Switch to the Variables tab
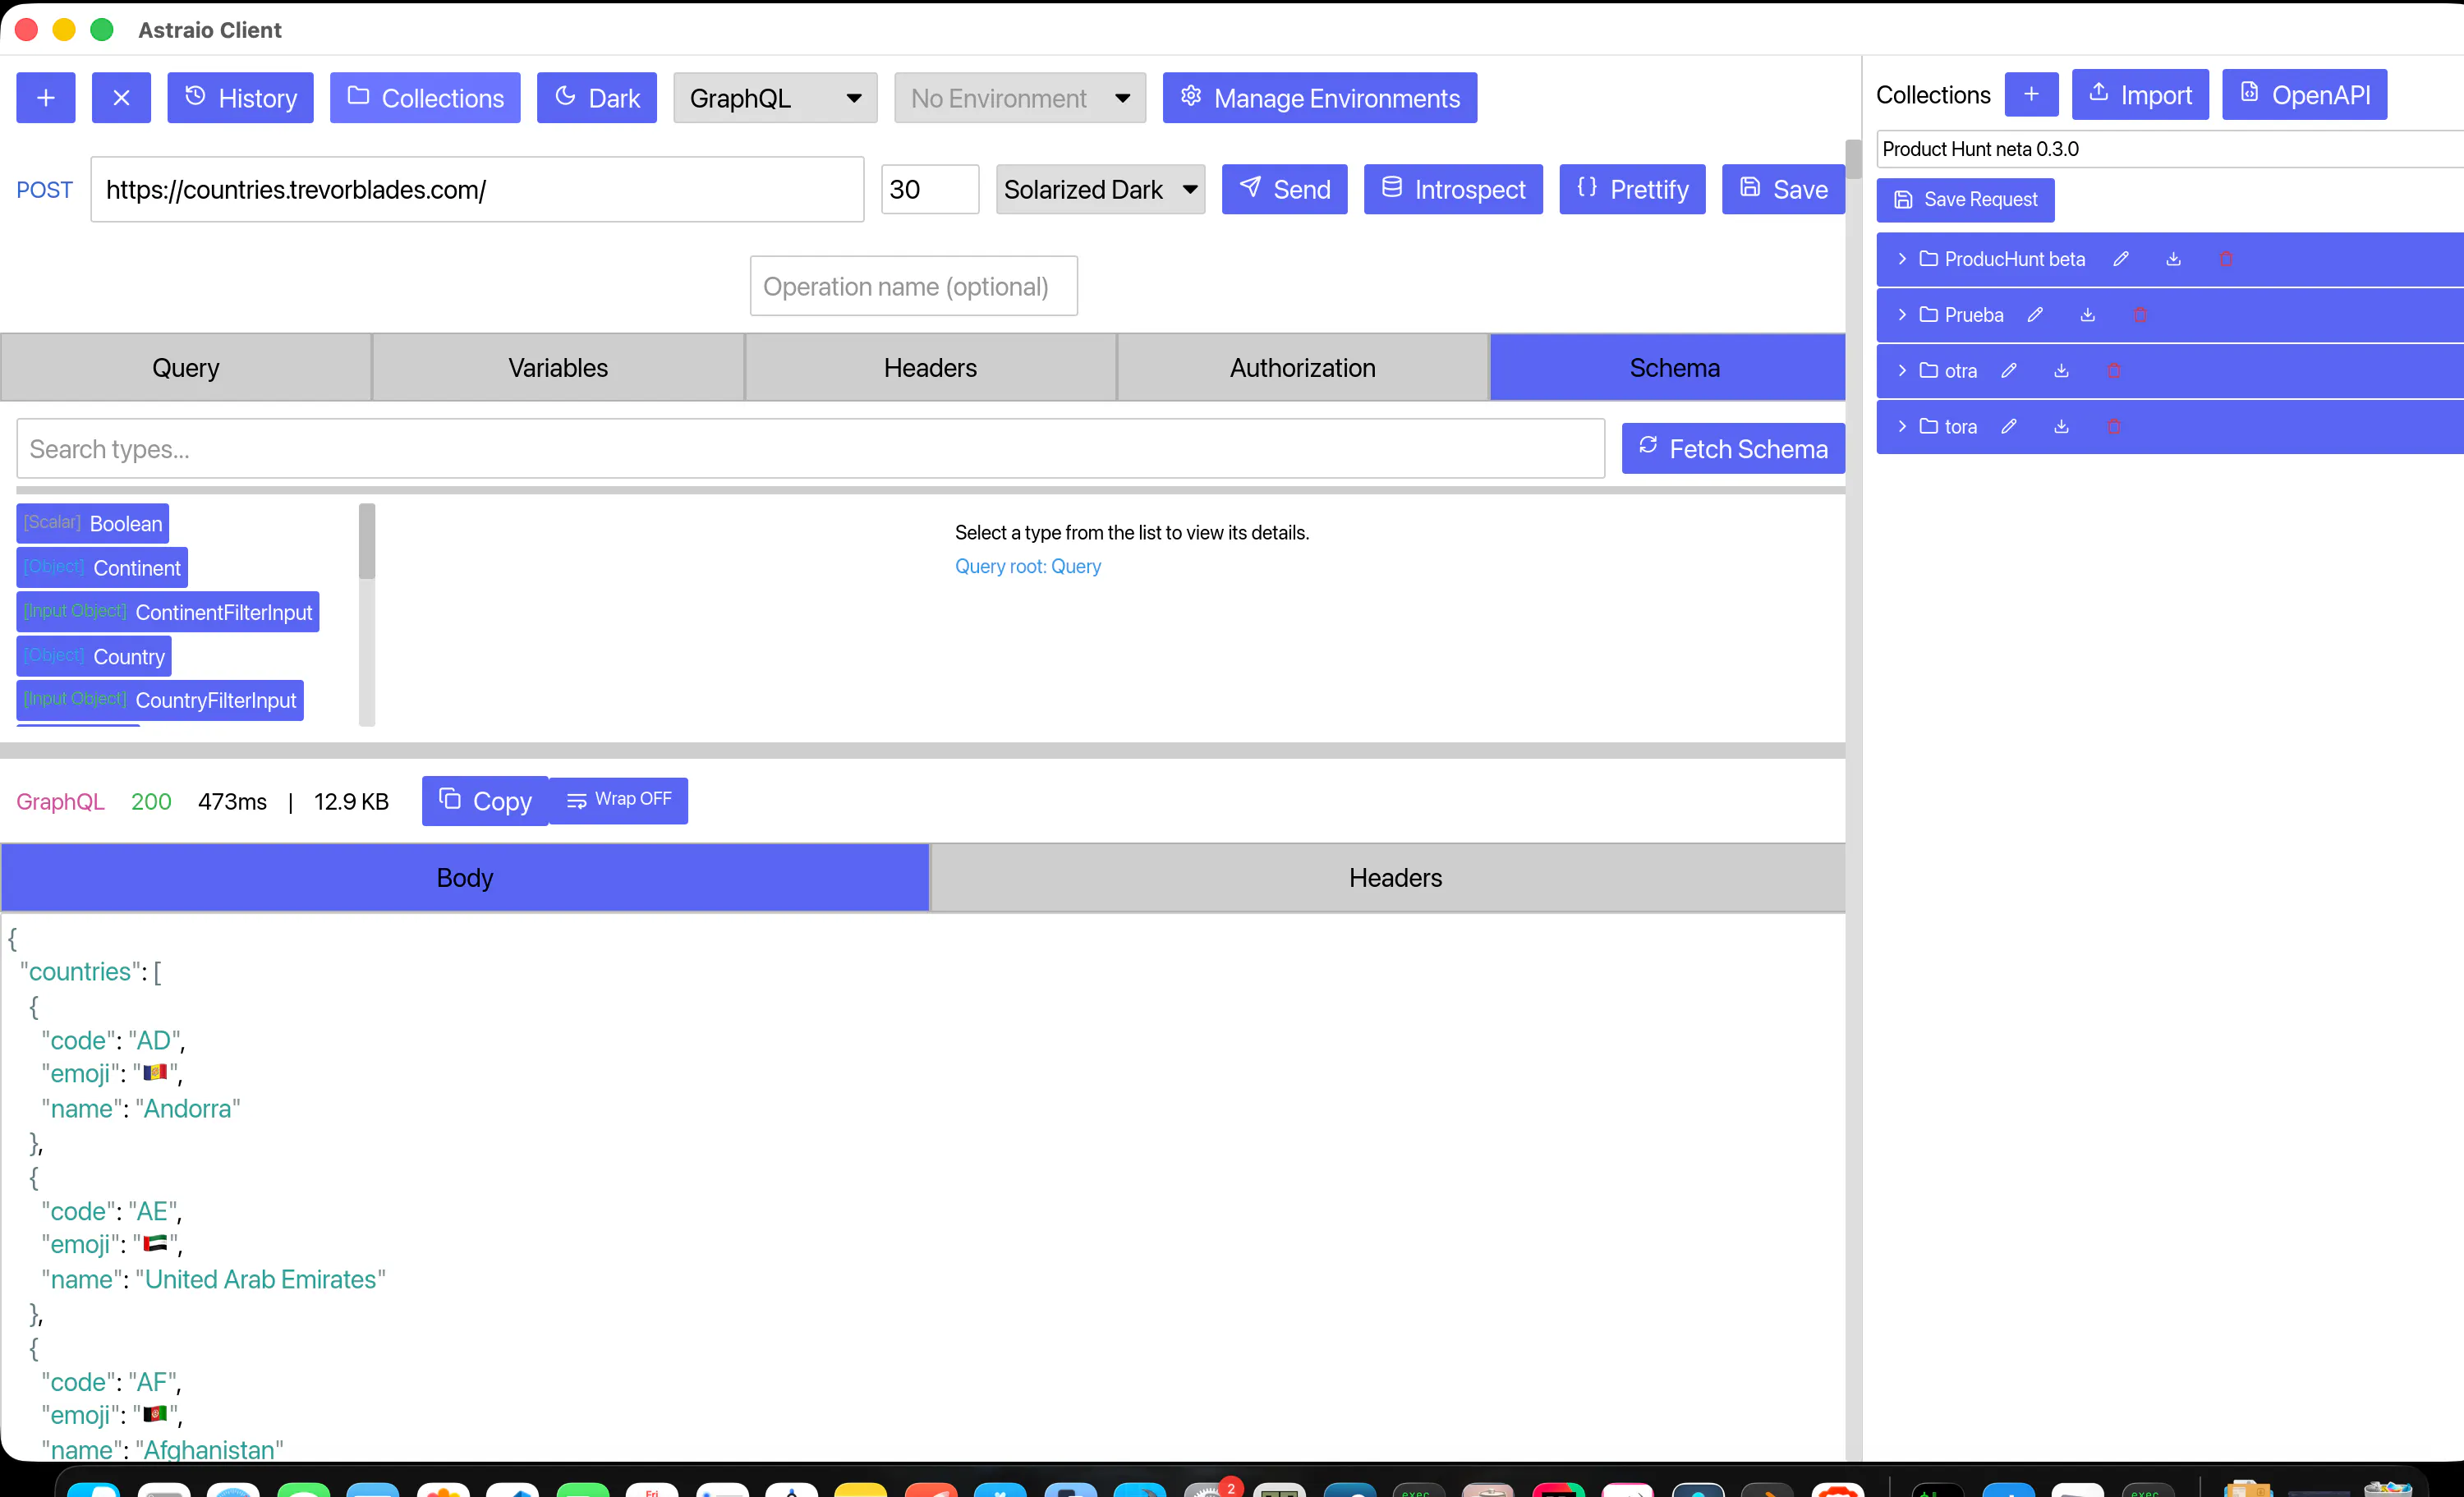Screen dimensions: 2464x1497 [558, 368]
